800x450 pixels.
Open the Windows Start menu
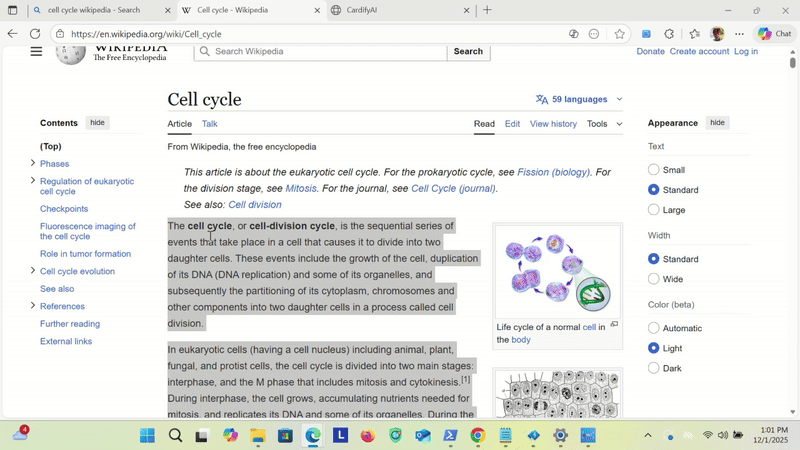(x=147, y=435)
